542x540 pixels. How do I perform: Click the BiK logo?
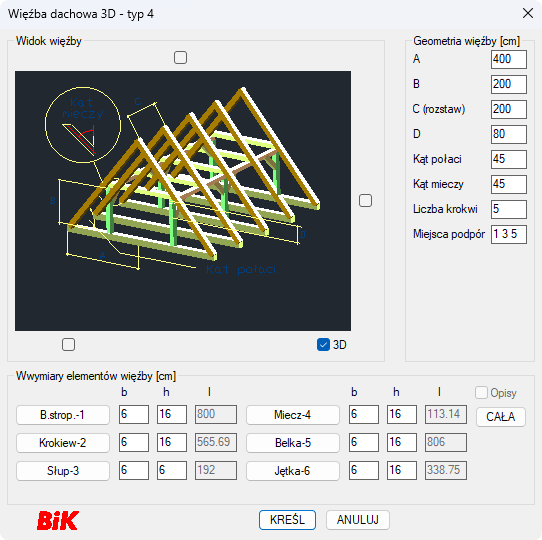[58, 520]
